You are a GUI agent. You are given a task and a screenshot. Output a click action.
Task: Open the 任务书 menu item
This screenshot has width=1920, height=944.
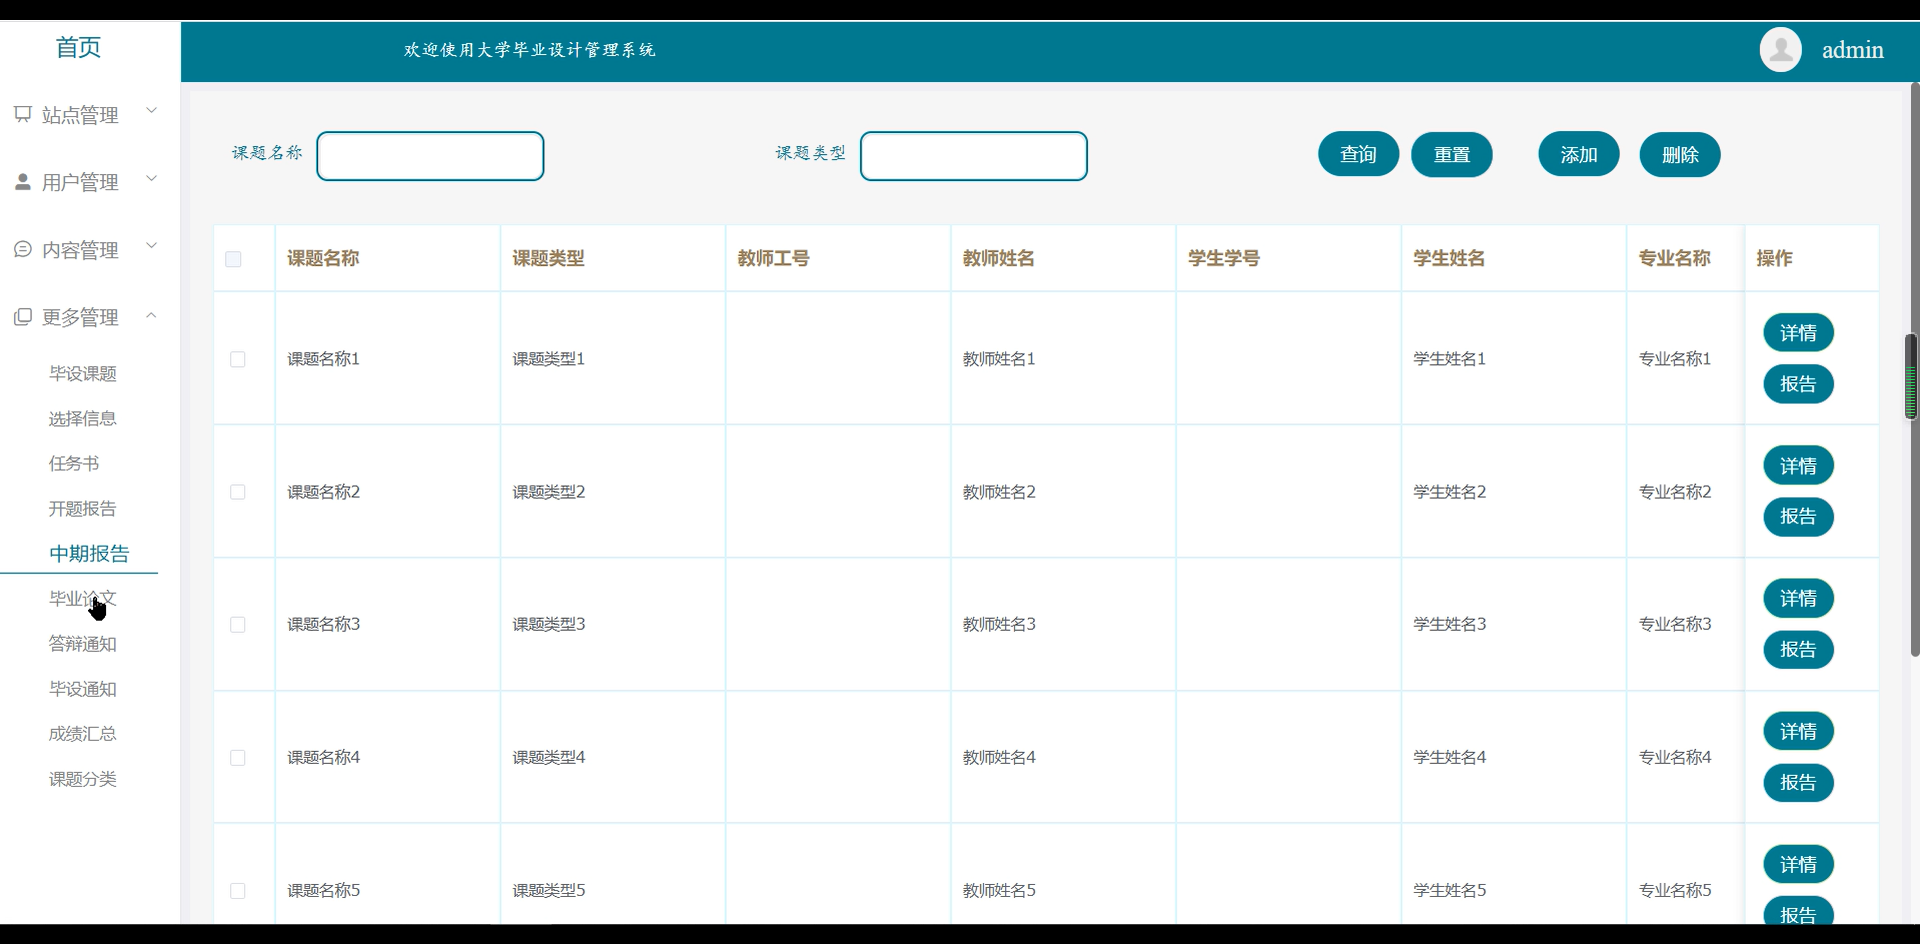pyautogui.click(x=74, y=464)
